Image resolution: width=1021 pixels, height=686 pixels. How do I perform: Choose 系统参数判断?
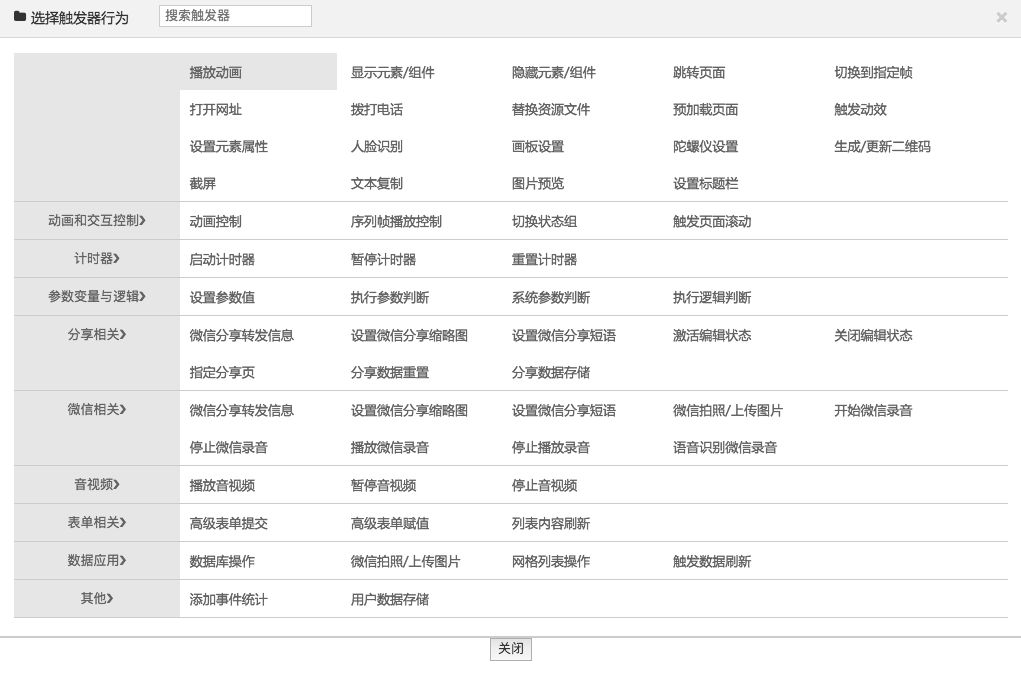[x=551, y=297]
